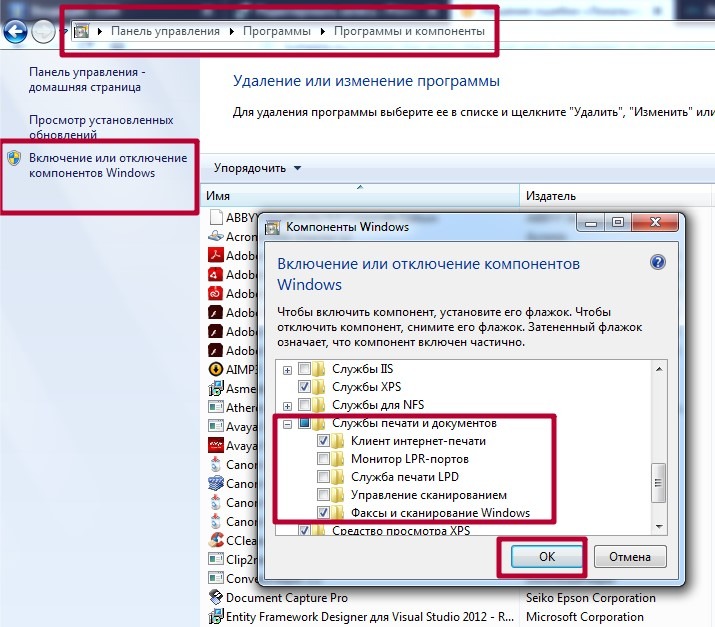The image size is (715, 627).
Task: Click the components list scrollbar thumb
Action: pyautogui.click(x=658, y=483)
